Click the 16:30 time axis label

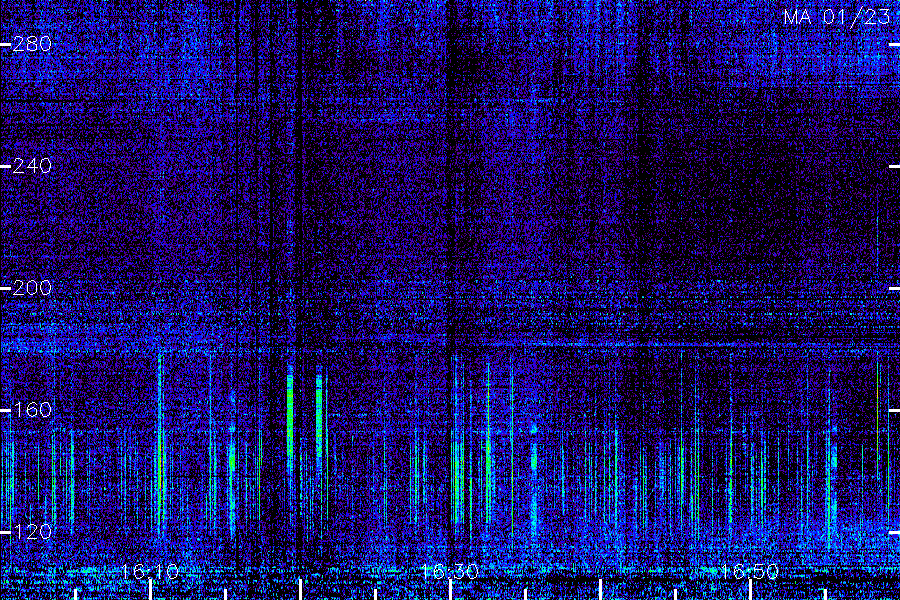tap(449, 572)
